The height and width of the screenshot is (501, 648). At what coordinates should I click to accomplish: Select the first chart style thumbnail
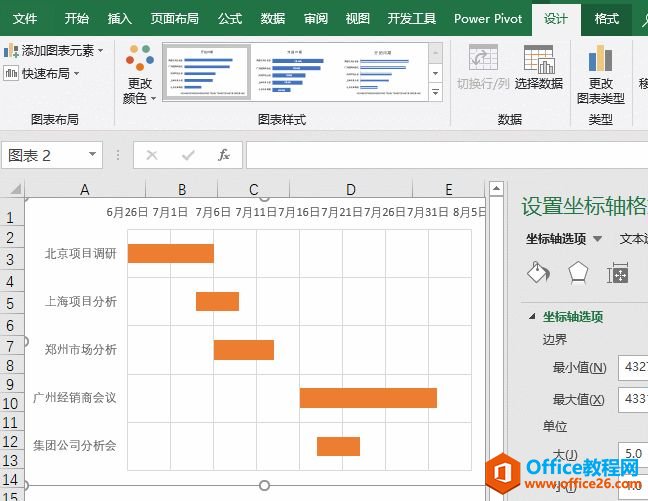(206, 72)
